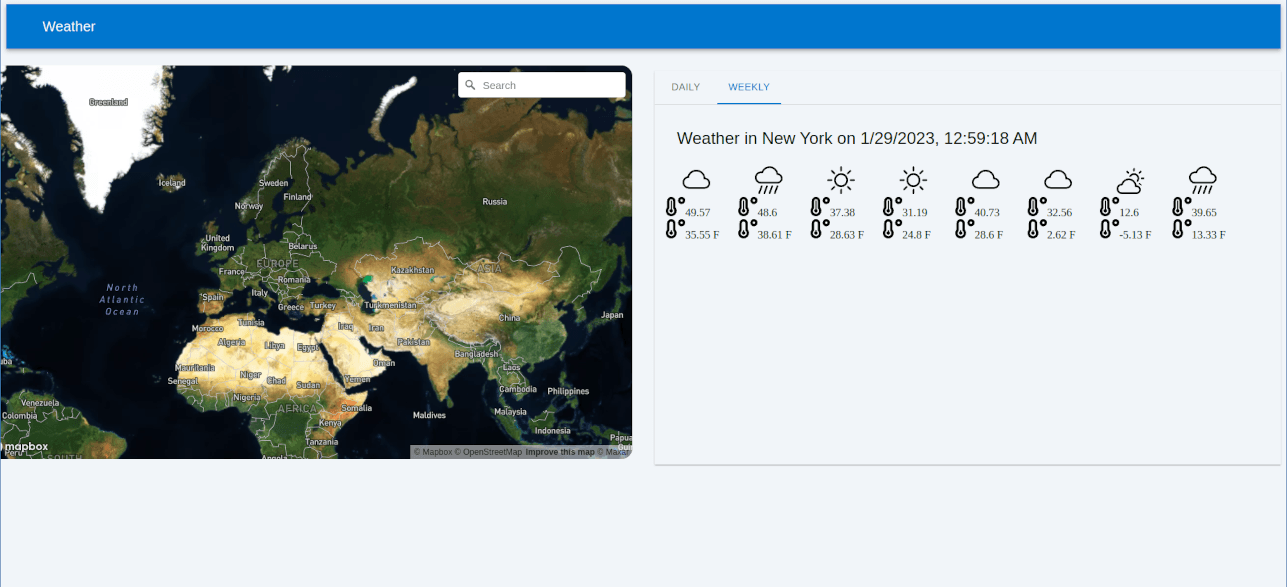1287x587 pixels.
Task: Click the Mapbox logo on the map
Action: (x=26, y=446)
